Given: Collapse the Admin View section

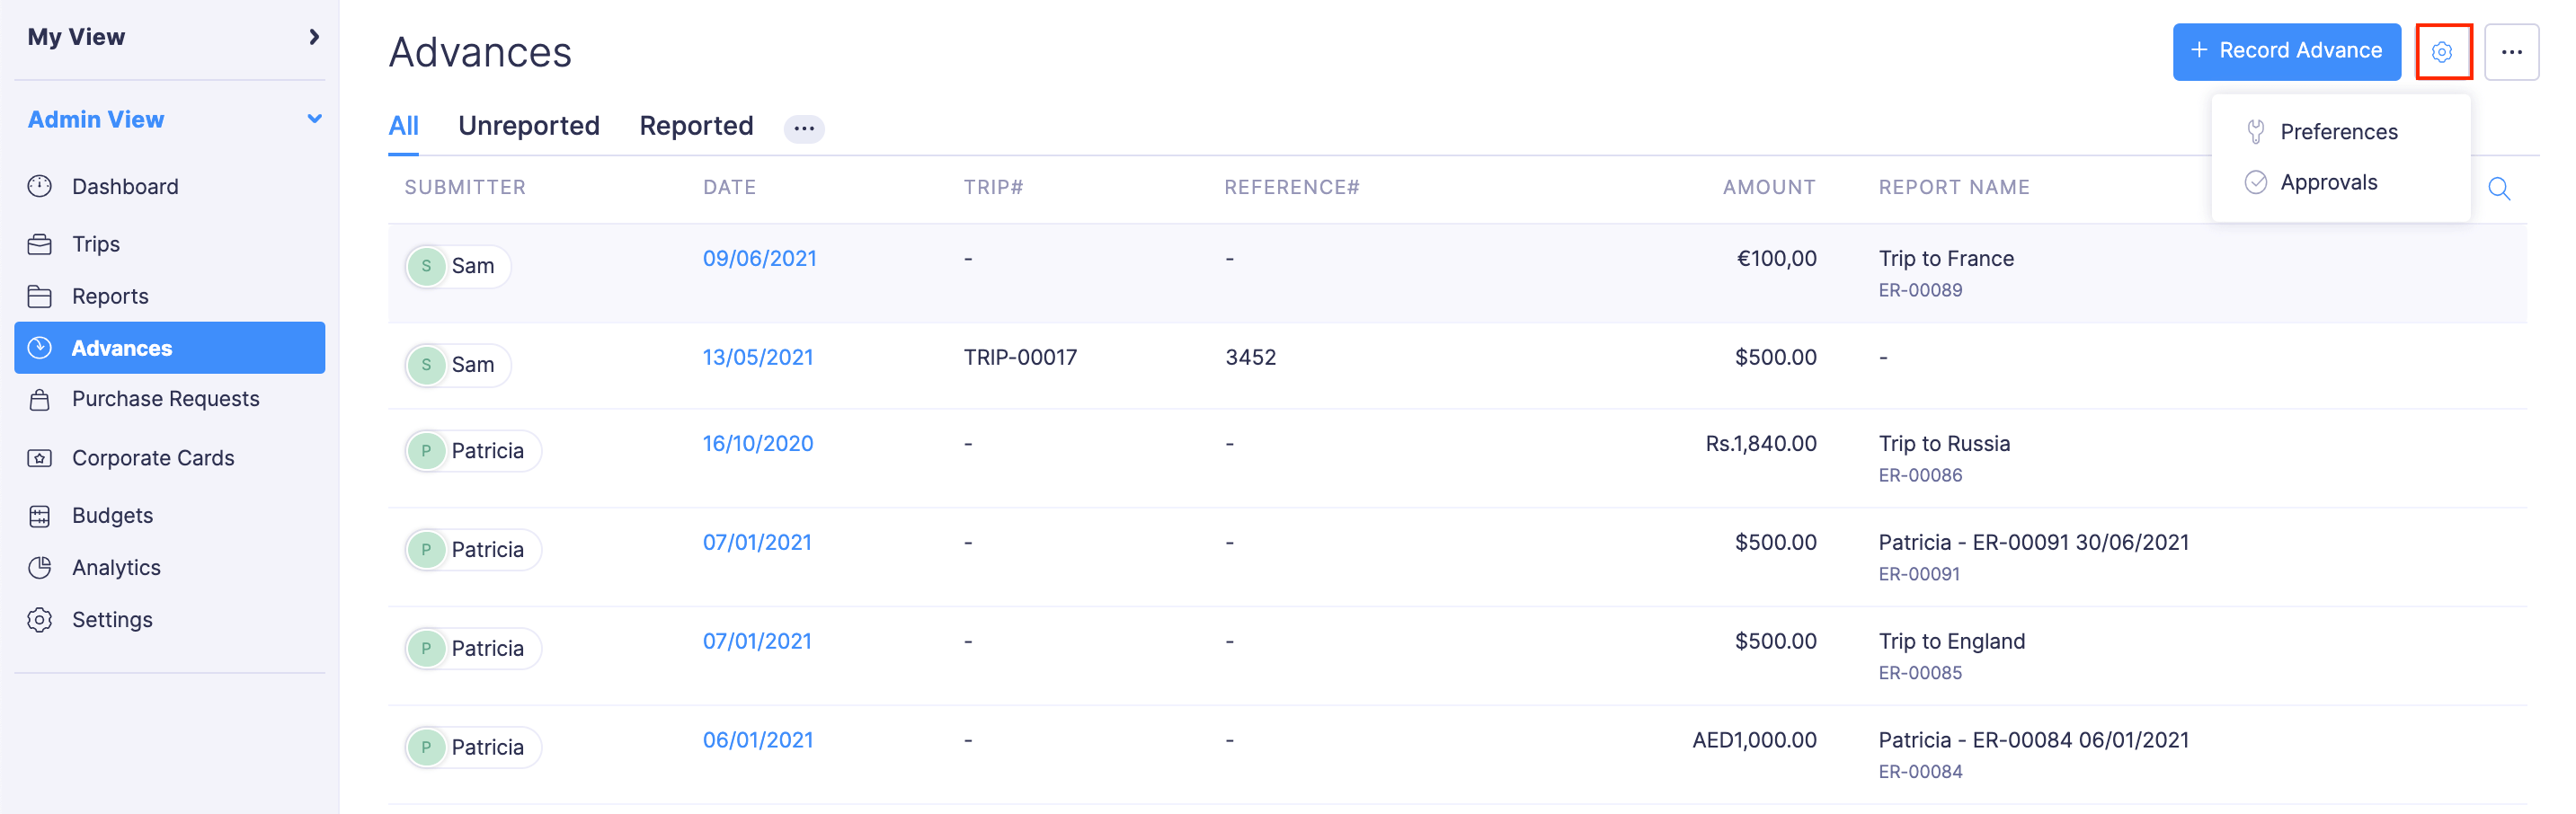Looking at the screenshot, I should click(314, 119).
